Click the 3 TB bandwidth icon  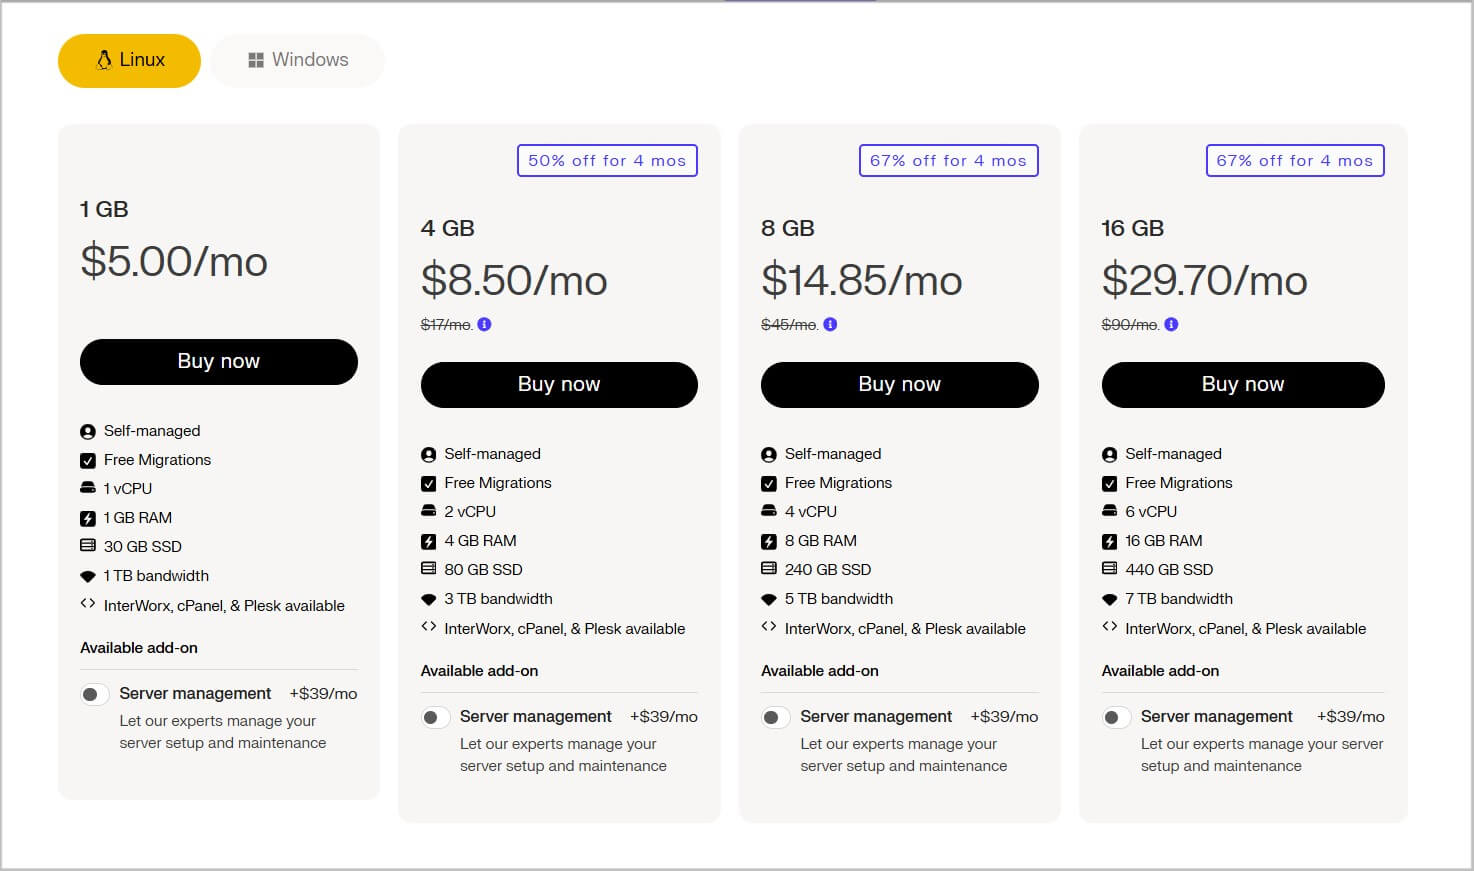429,599
